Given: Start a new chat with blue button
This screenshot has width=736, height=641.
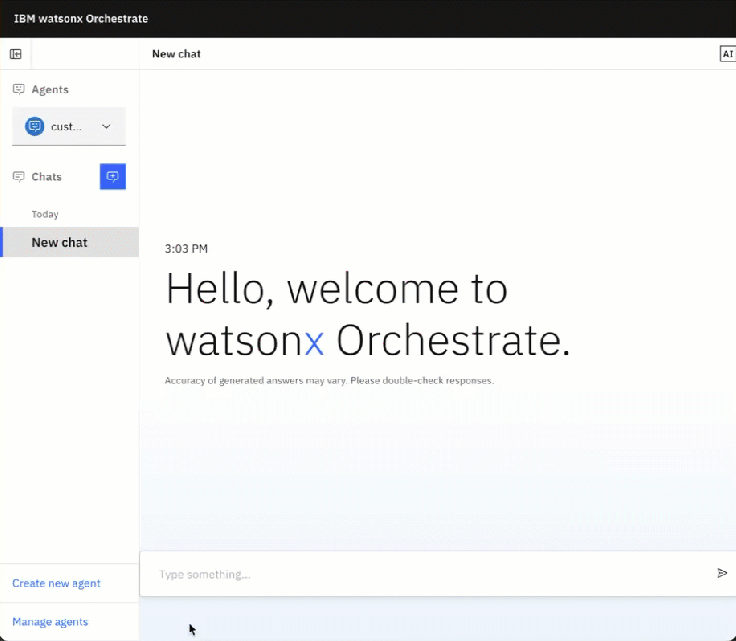Looking at the screenshot, I should pos(113,177).
